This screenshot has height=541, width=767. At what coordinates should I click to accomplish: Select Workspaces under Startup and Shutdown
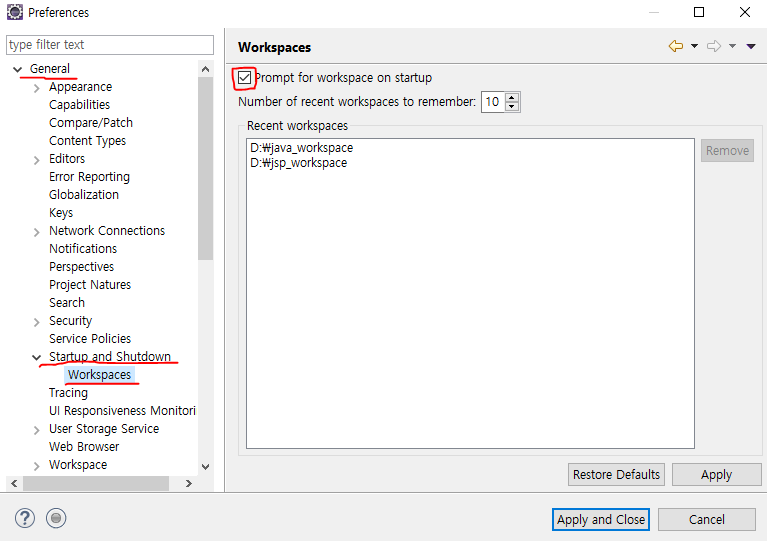(99, 375)
